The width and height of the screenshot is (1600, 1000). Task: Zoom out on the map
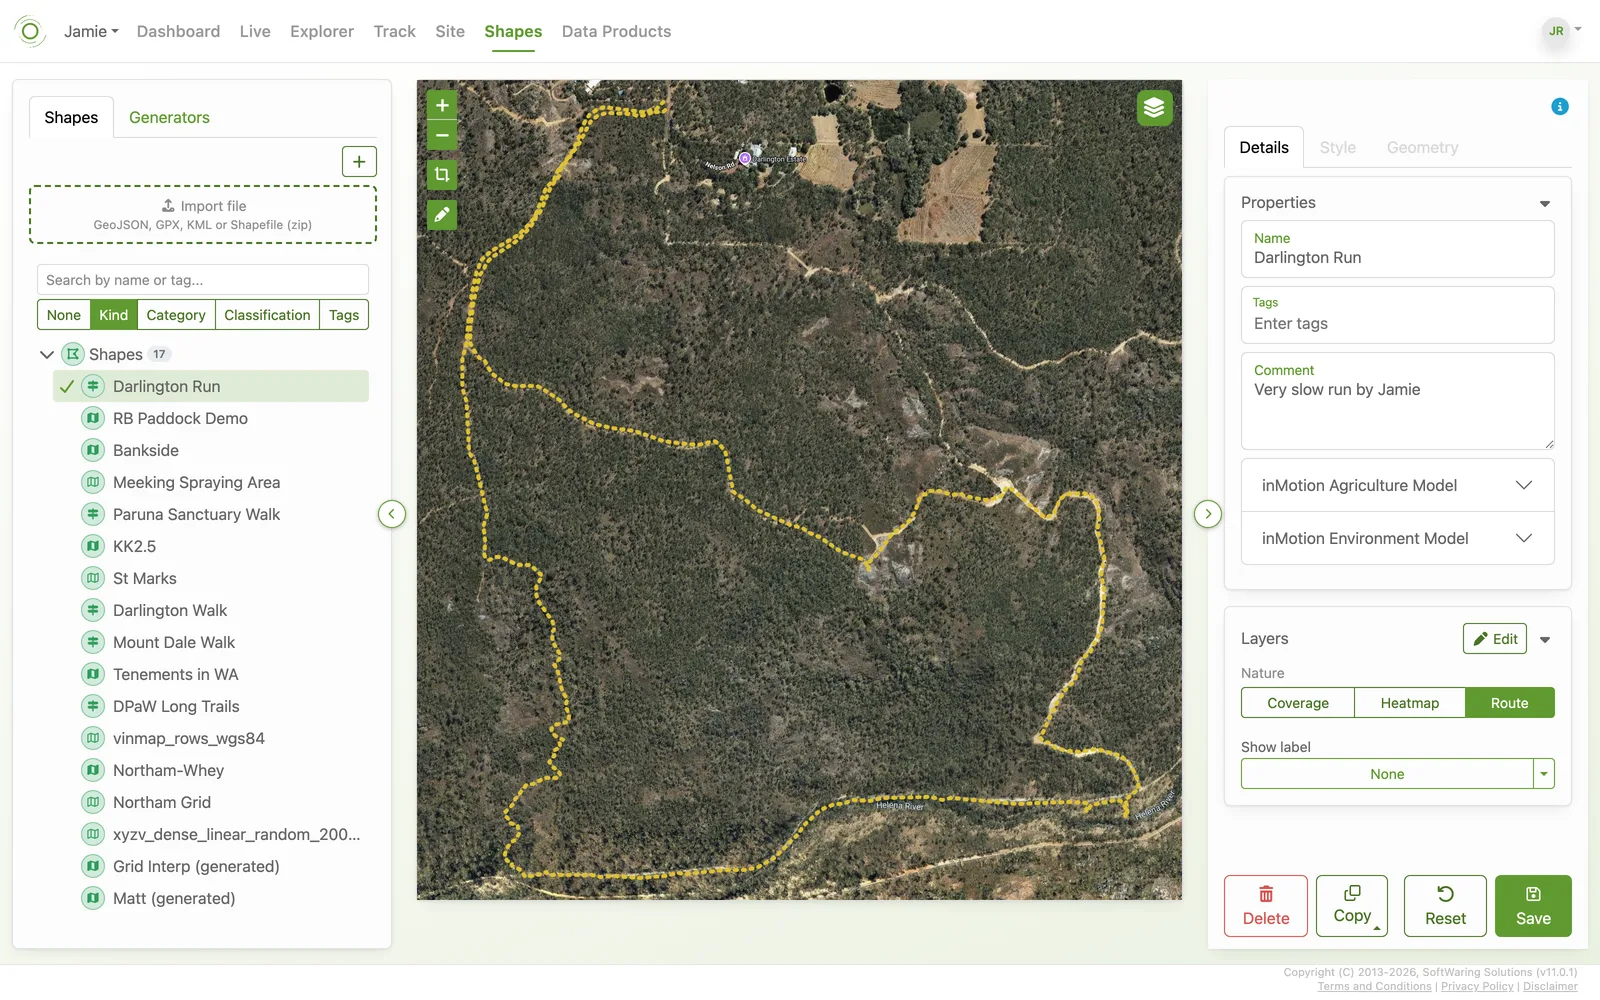coord(442,135)
